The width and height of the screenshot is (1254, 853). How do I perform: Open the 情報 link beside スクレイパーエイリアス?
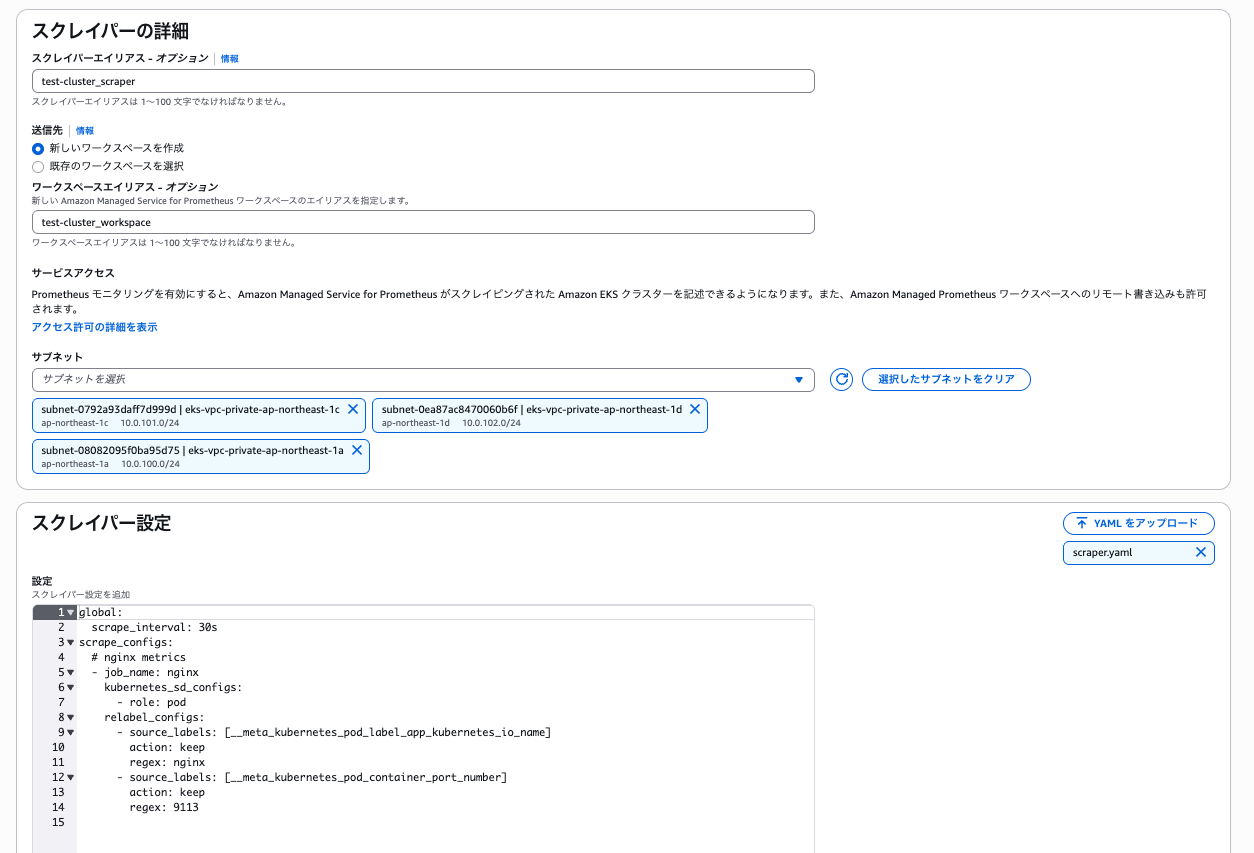[x=229, y=59]
